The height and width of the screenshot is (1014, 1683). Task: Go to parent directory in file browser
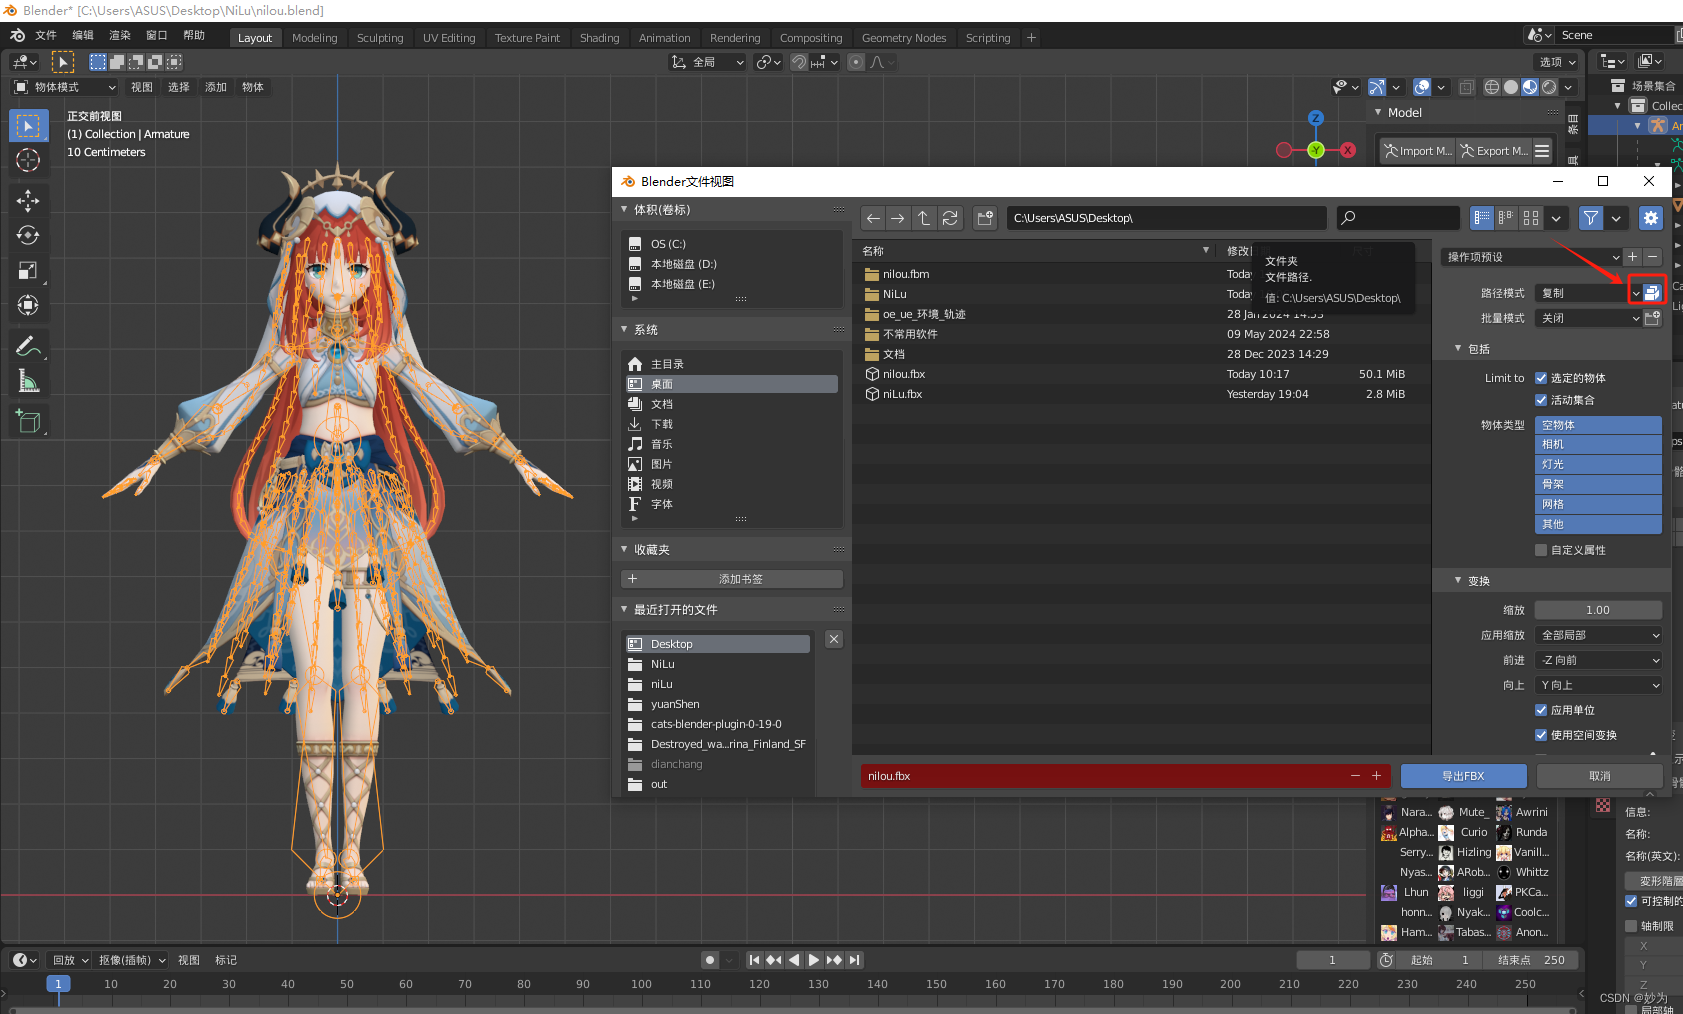pos(924,218)
